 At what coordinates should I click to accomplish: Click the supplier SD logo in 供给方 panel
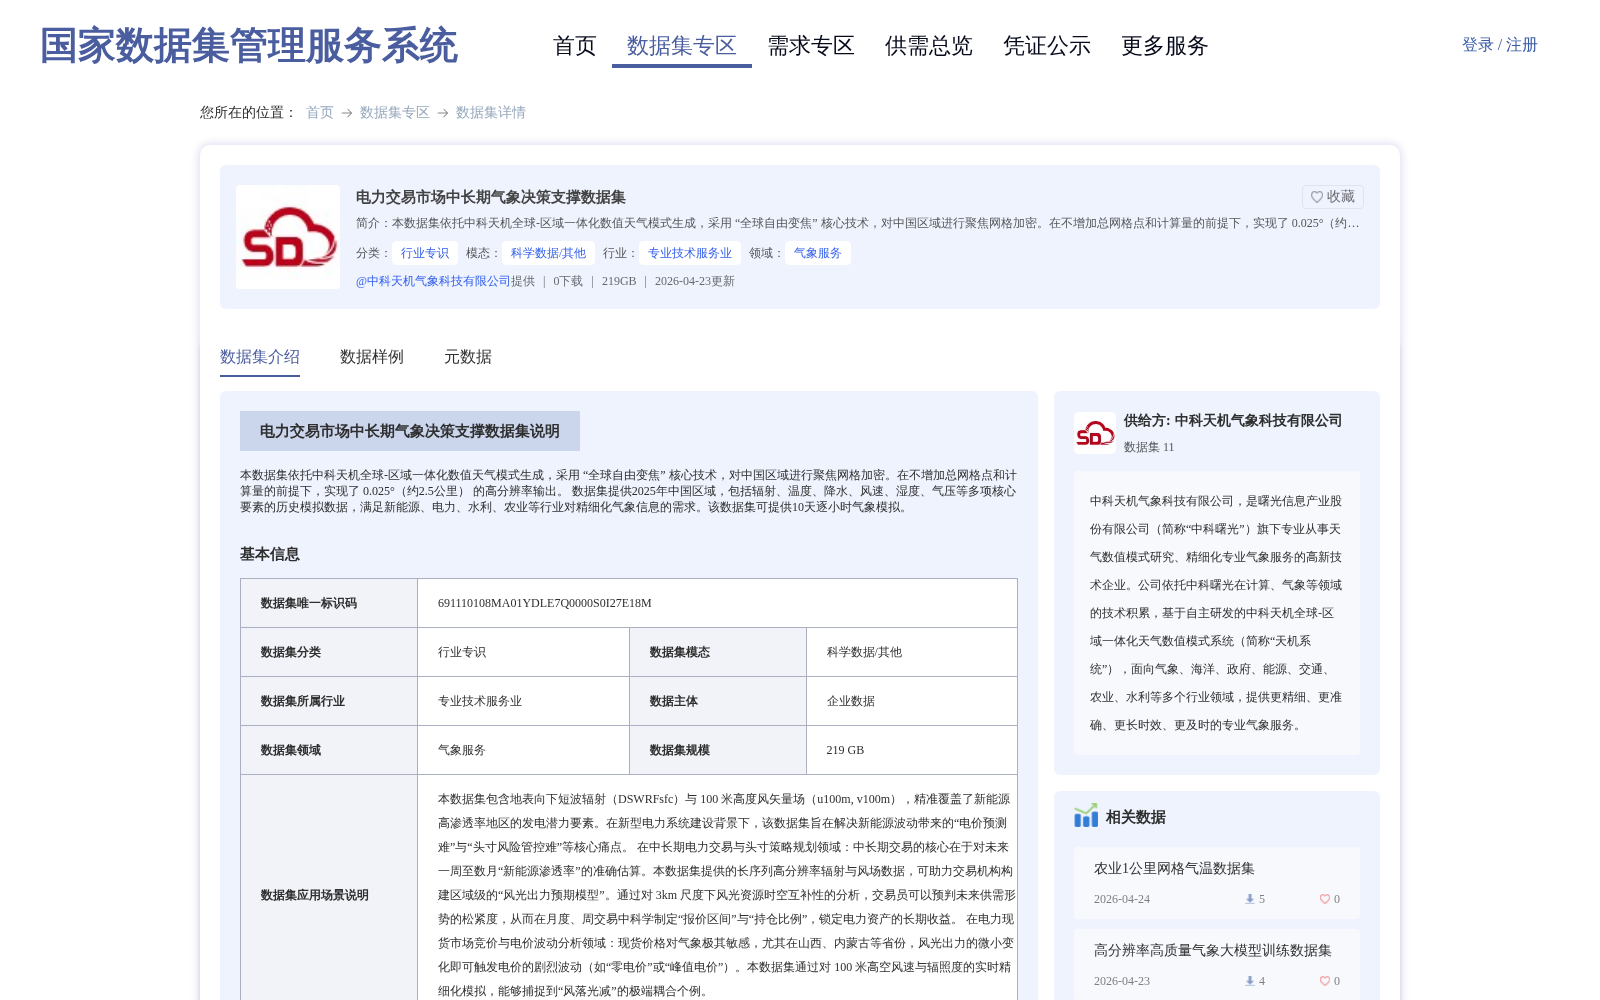1095,433
